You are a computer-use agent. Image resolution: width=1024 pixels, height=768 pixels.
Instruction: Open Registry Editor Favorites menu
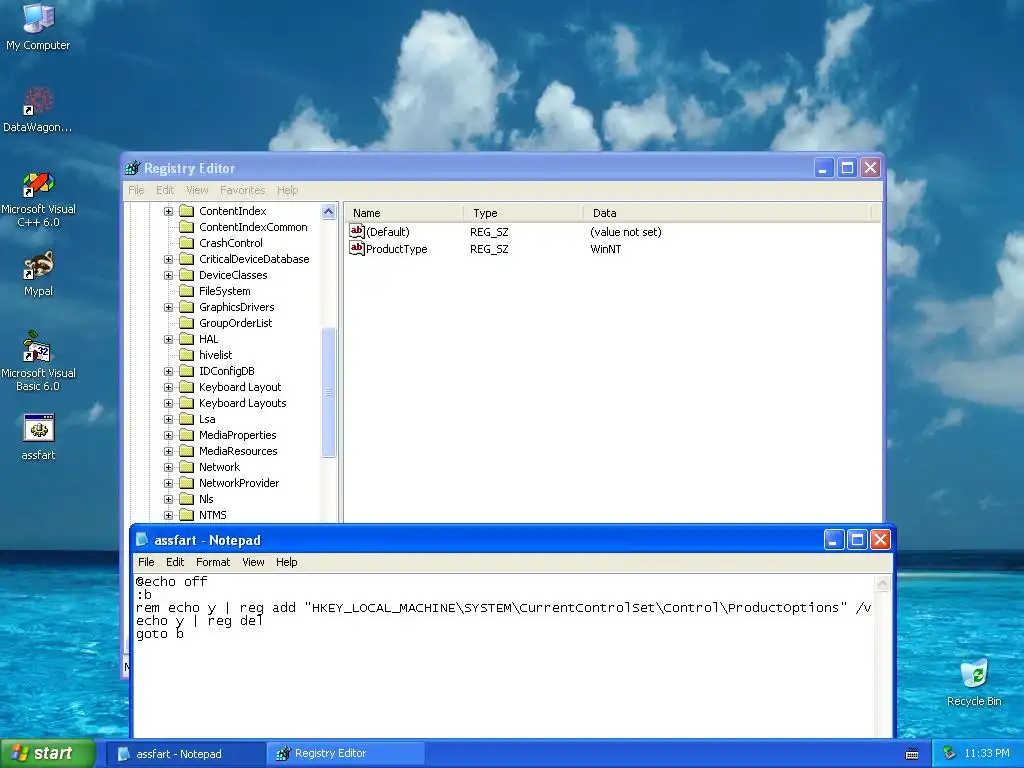242,190
